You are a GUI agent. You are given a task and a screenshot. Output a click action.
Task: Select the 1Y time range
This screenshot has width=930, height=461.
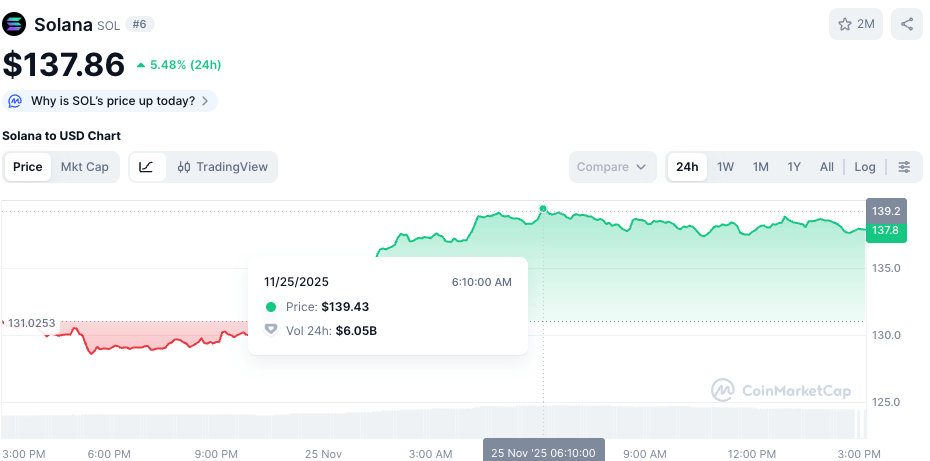tap(794, 167)
